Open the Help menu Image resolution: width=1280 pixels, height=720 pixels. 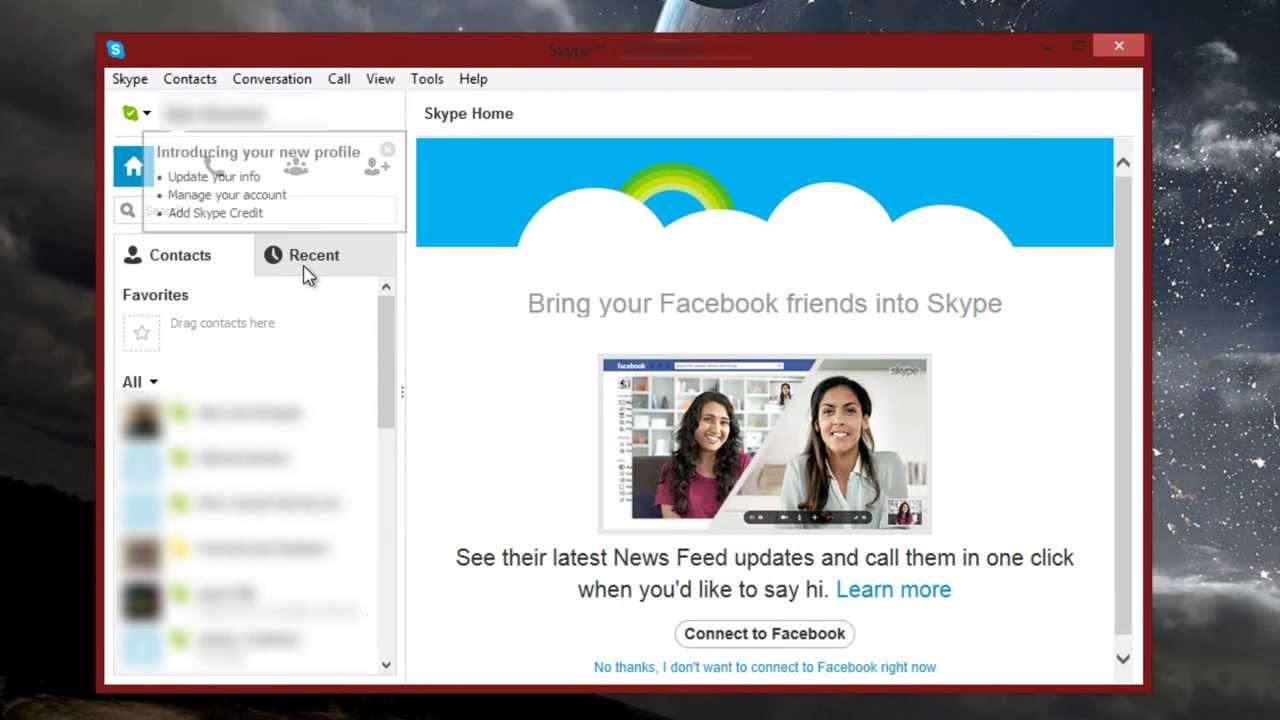coord(473,79)
